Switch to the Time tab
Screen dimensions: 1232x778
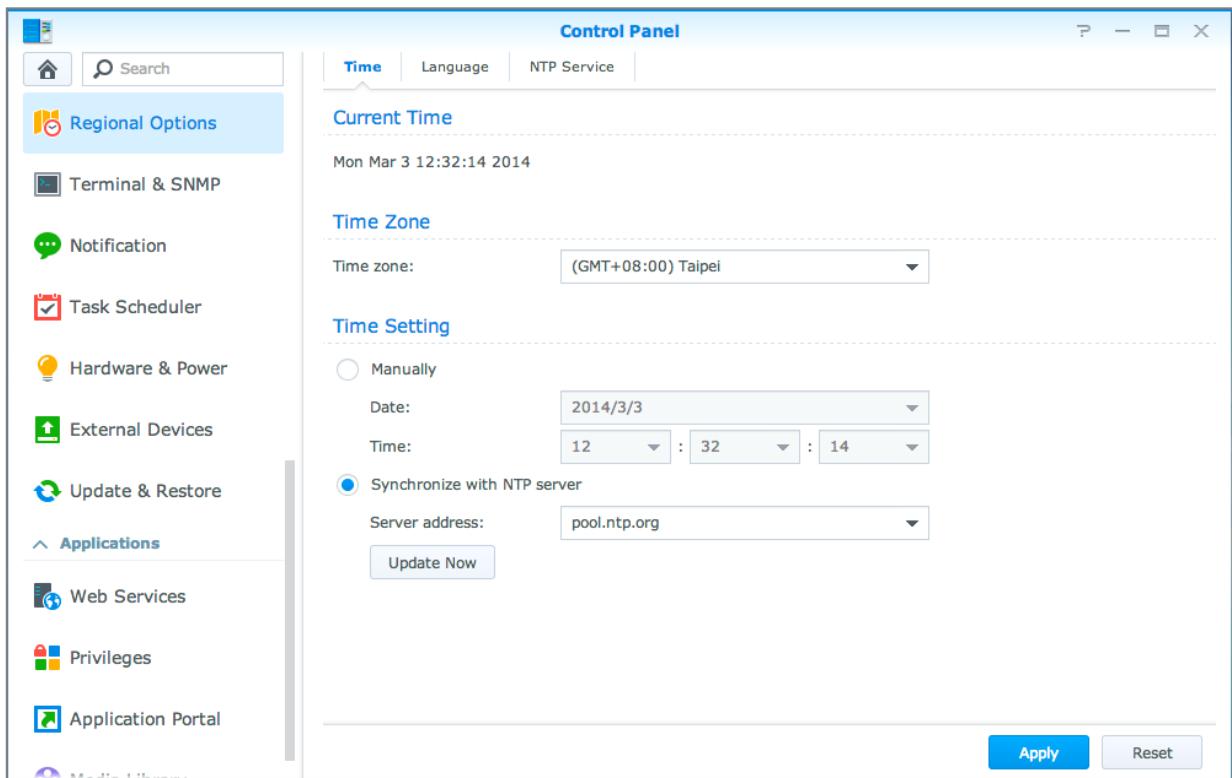[361, 67]
